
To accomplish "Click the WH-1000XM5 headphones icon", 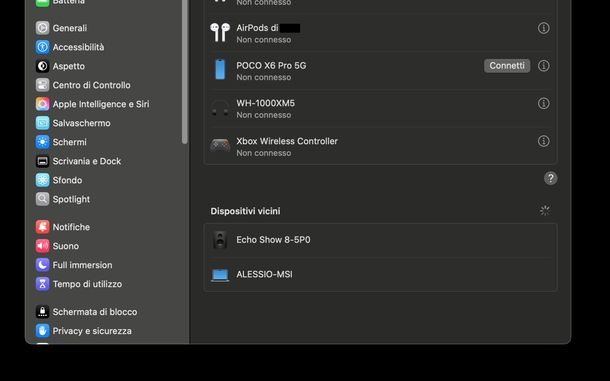I will 220,108.
